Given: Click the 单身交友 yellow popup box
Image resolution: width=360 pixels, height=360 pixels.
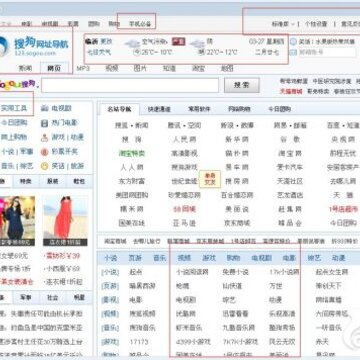Looking at the screenshot, I should 210,179.
